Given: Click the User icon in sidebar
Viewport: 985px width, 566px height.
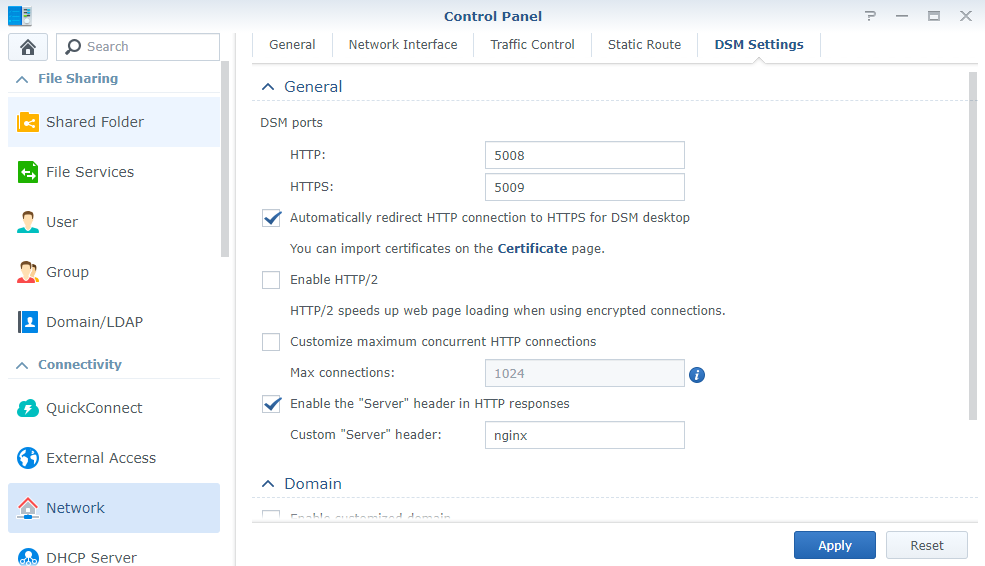Looking at the screenshot, I should (28, 222).
